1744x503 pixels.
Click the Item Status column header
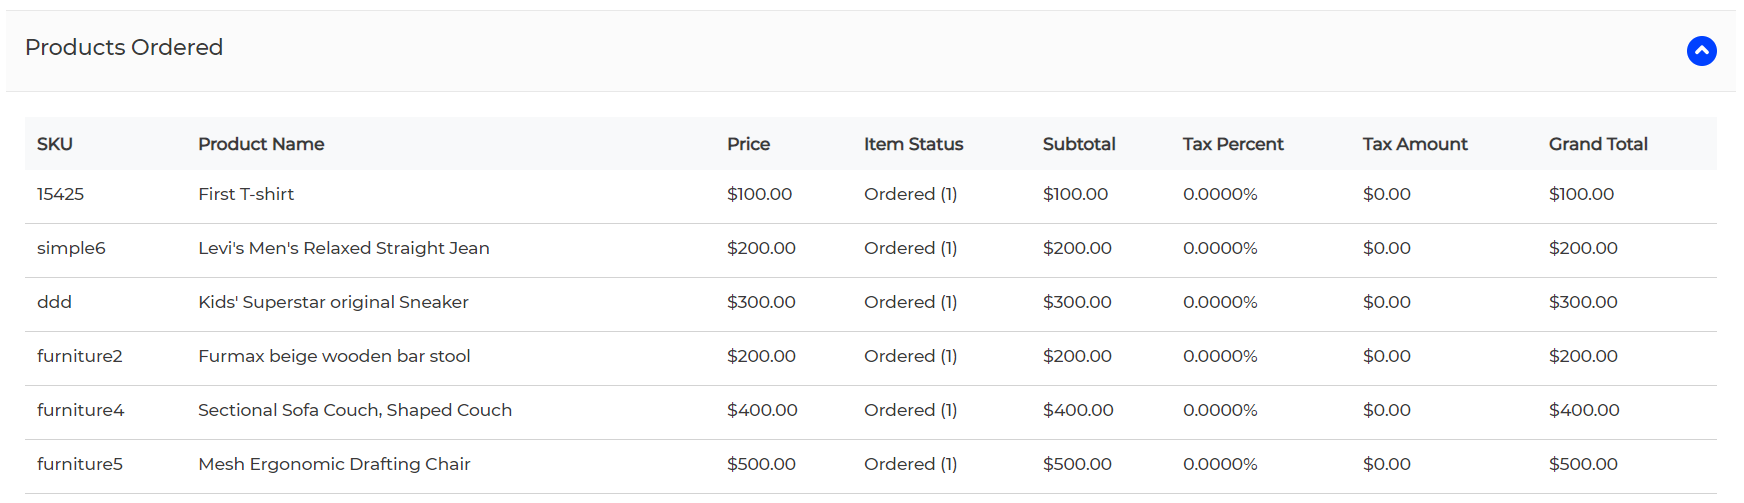pos(913,144)
